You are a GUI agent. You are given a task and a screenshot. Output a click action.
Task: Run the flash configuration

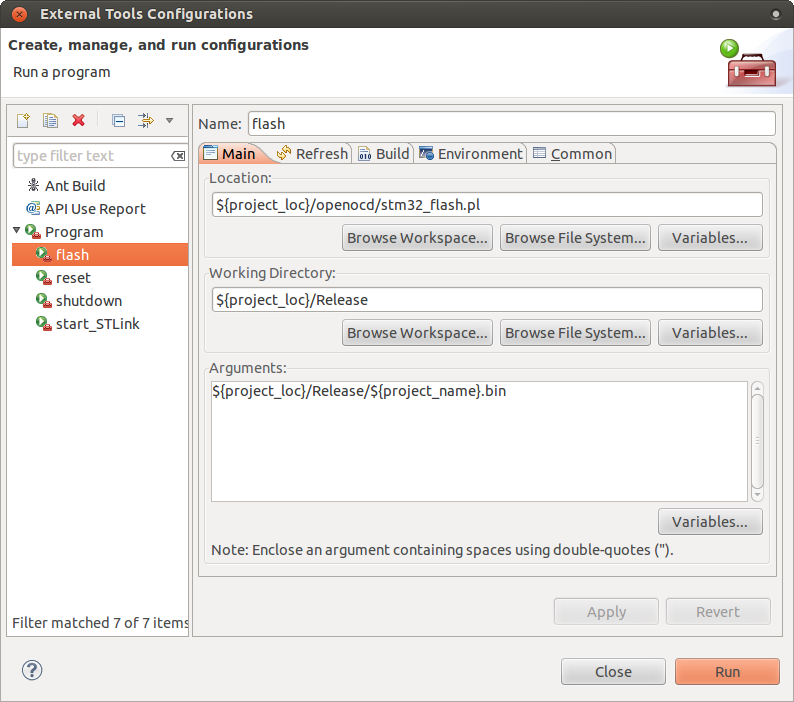pyautogui.click(x=727, y=672)
